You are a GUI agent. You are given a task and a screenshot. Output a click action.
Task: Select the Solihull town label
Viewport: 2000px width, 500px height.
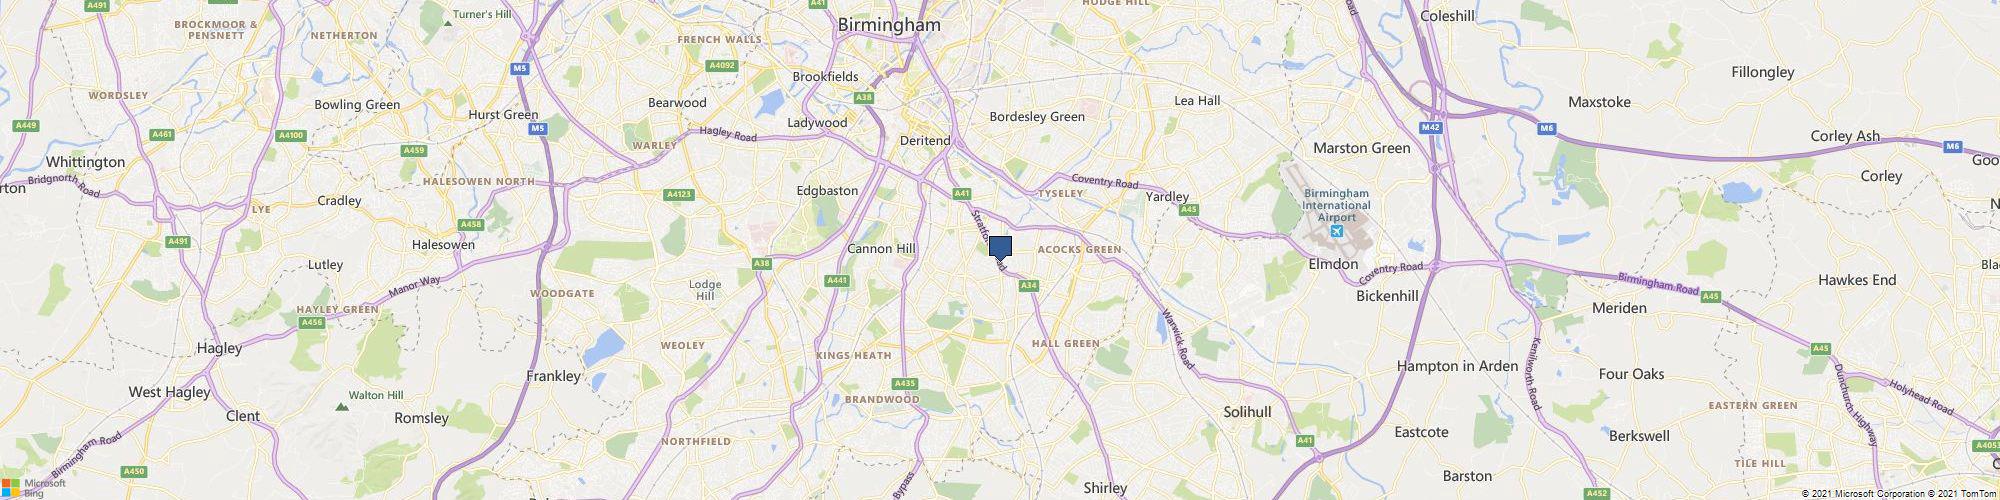tap(1247, 412)
